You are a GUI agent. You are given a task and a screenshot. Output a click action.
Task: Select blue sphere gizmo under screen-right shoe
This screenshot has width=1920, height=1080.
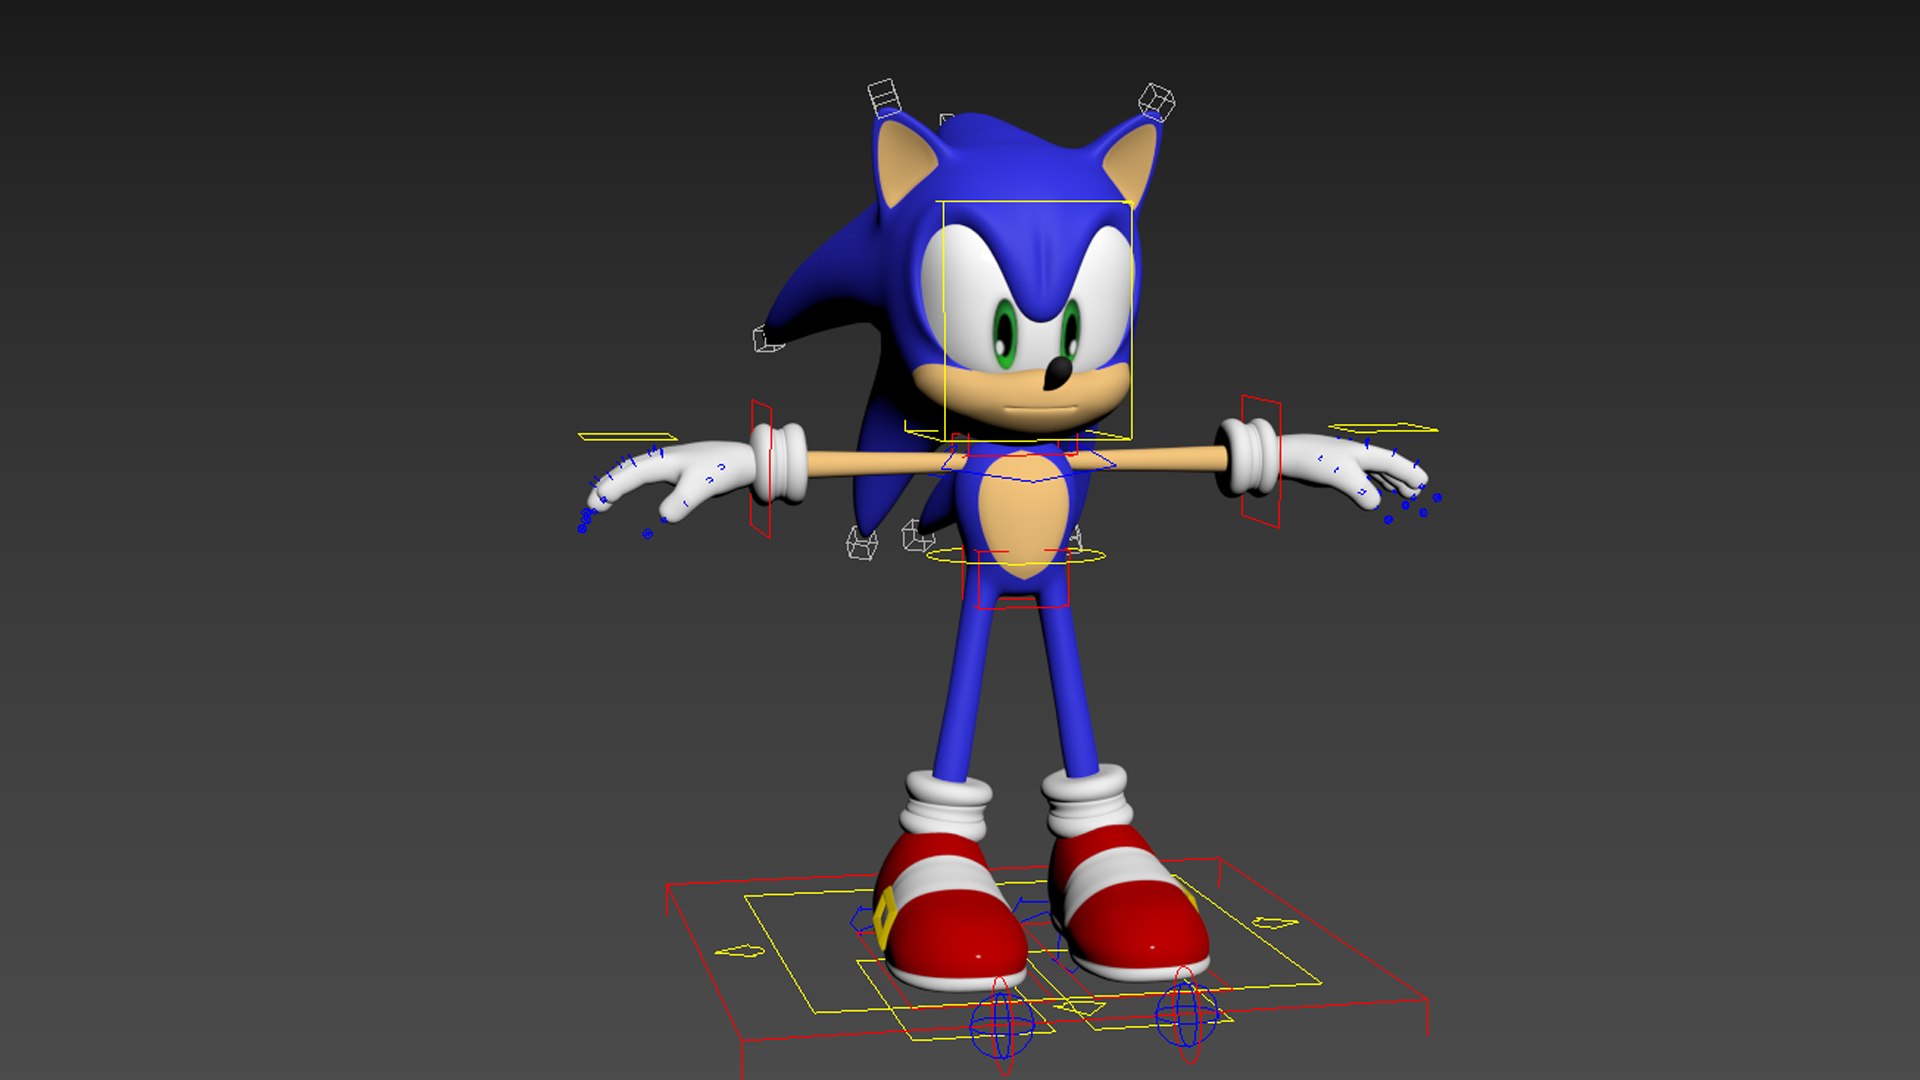point(1186,1015)
